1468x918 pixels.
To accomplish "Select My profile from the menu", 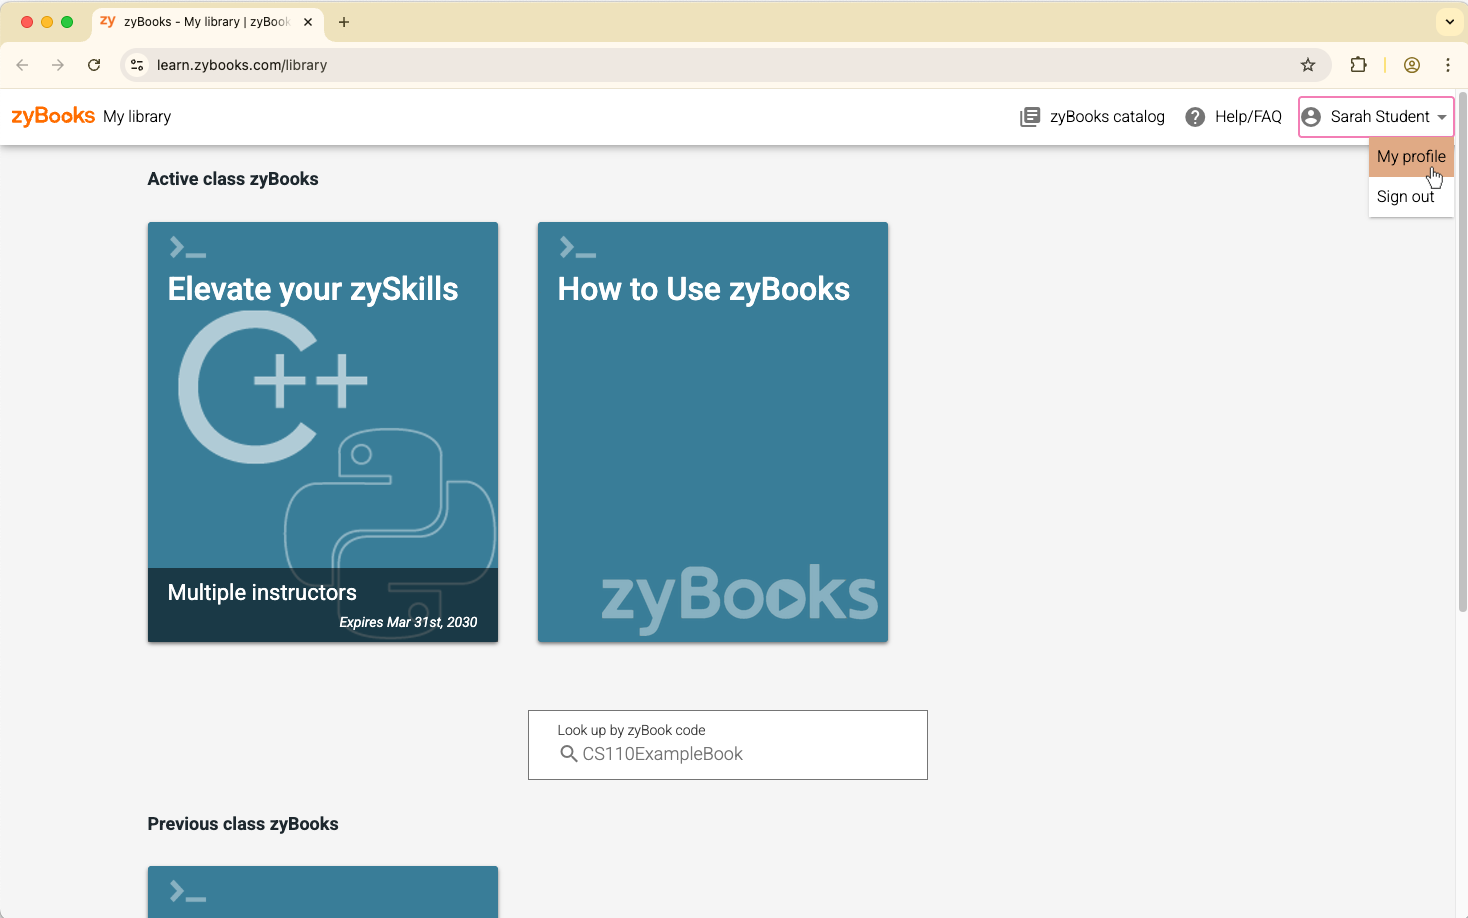I will tap(1411, 156).
